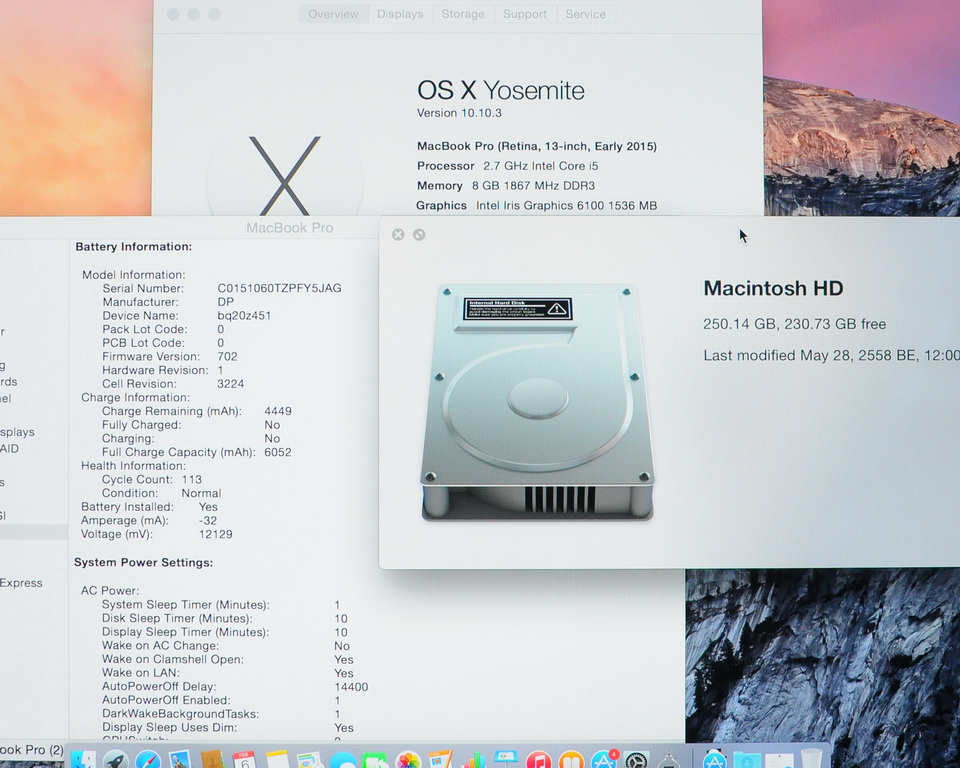Viewport: 960px width, 768px height.
Task: Click 250.14 GB, 230.73 GB free text
Action: click(x=795, y=324)
